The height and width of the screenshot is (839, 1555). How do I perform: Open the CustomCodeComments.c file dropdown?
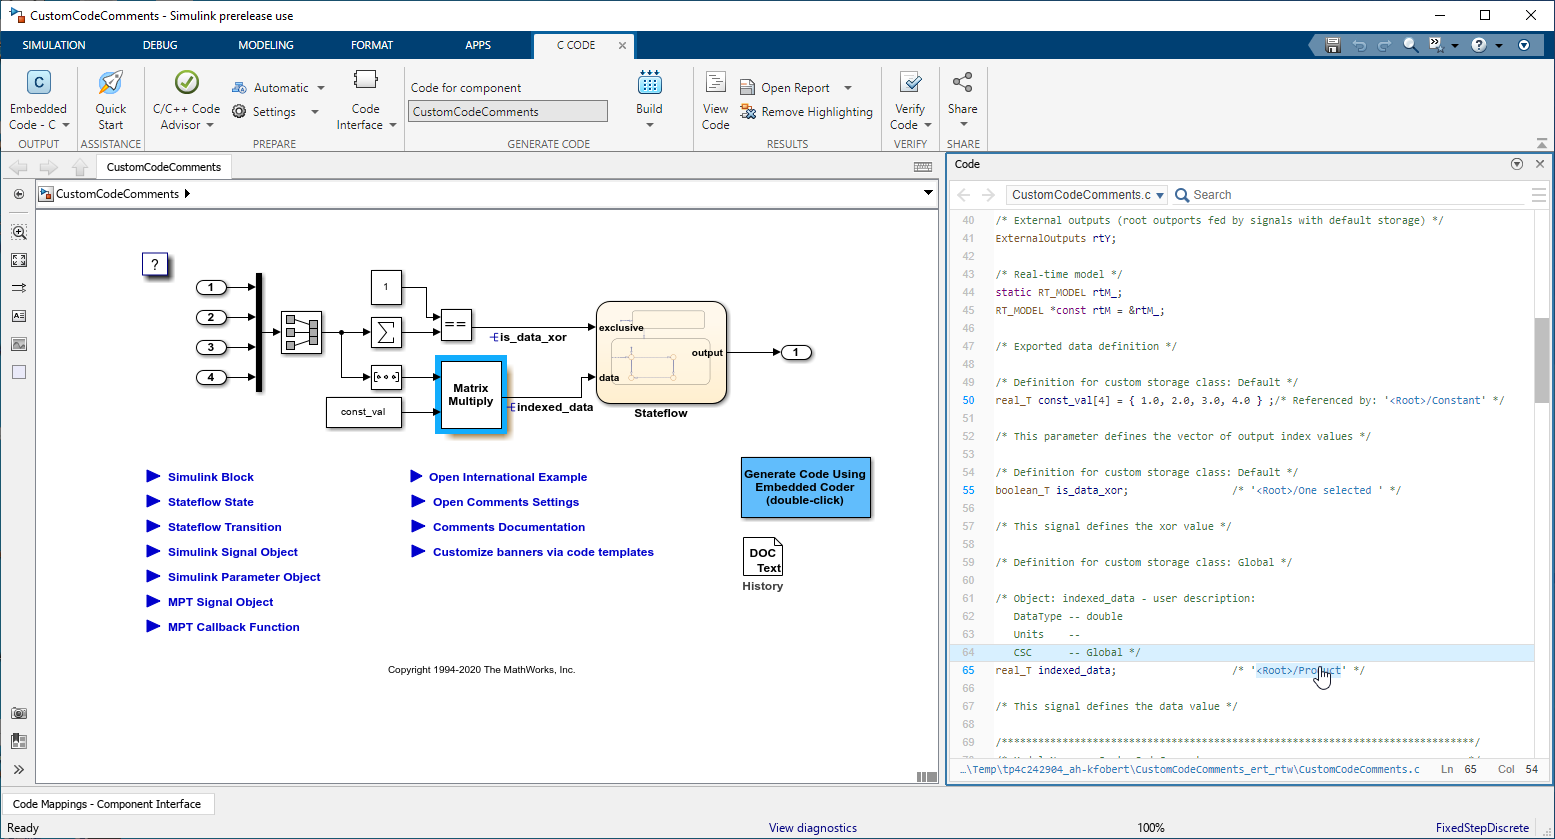click(x=1159, y=195)
